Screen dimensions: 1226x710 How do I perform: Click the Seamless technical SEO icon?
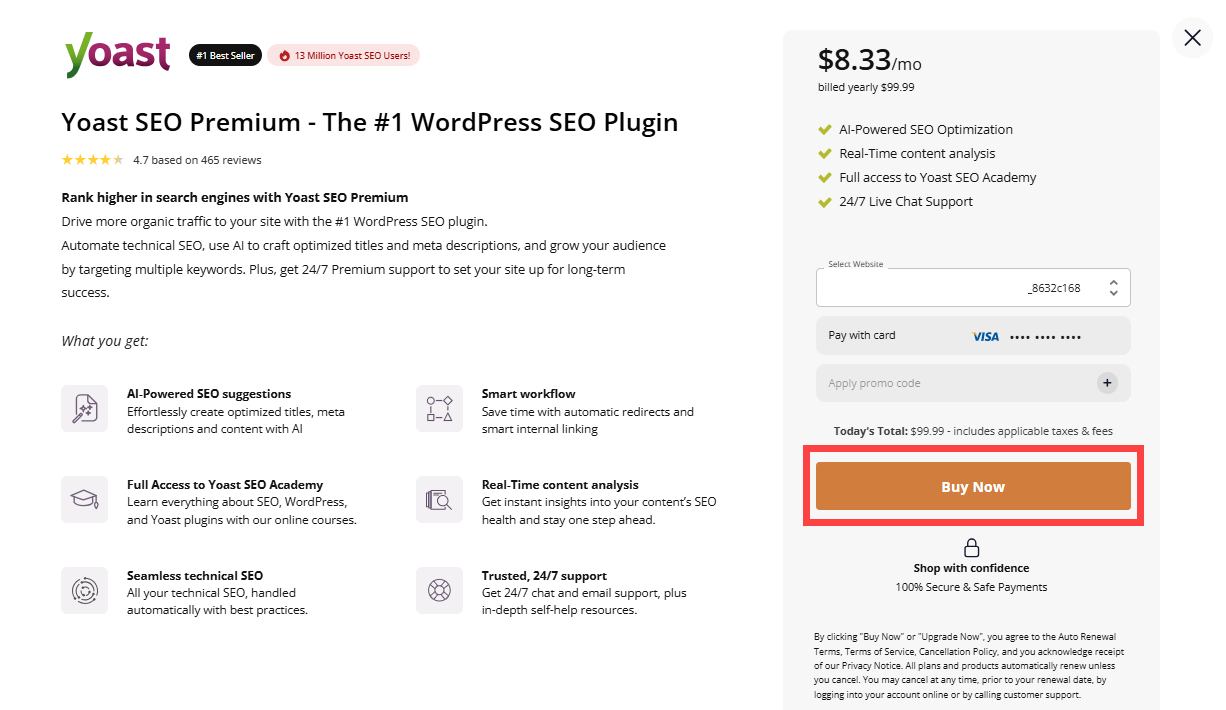[x=84, y=590]
